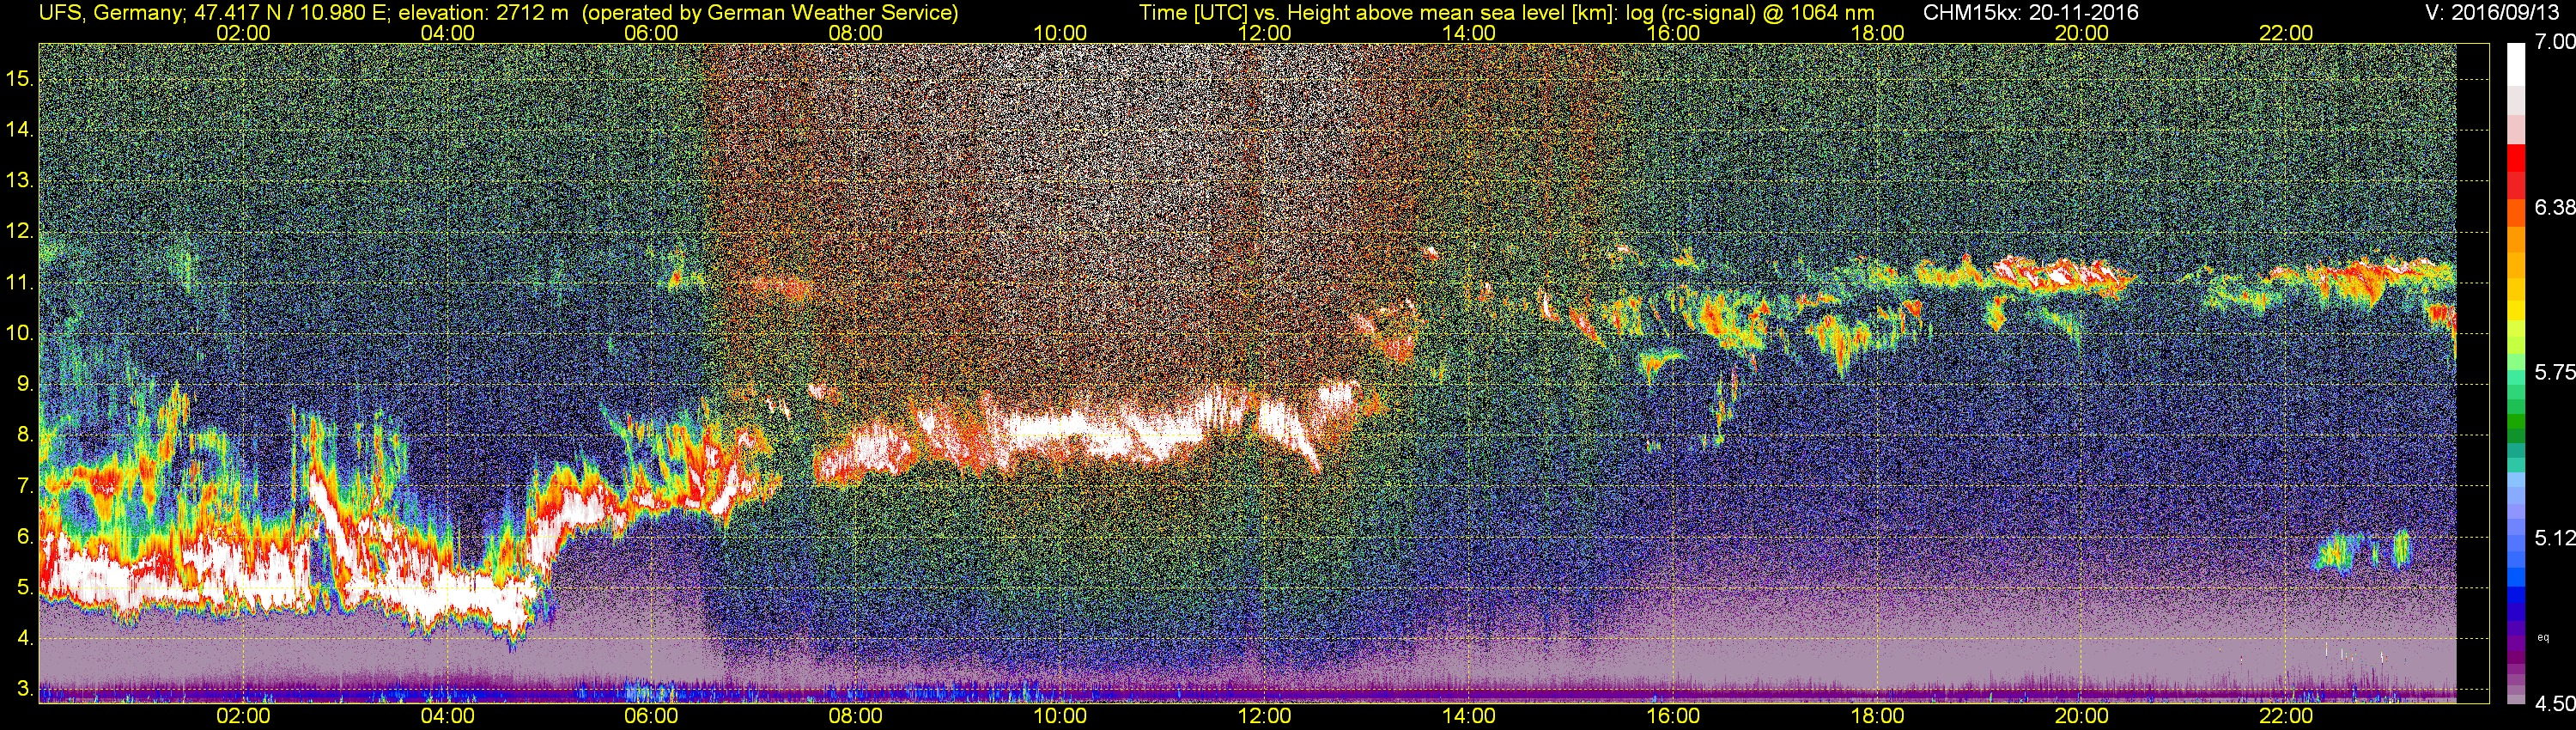Click the "14." height axis label

click(20, 129)
